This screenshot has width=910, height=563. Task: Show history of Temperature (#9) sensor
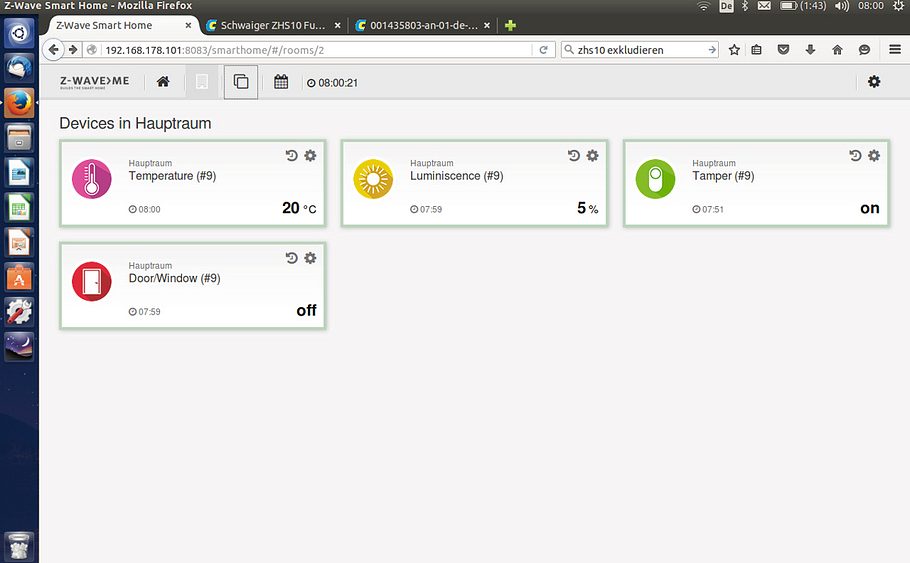click(x=291, y=155)
